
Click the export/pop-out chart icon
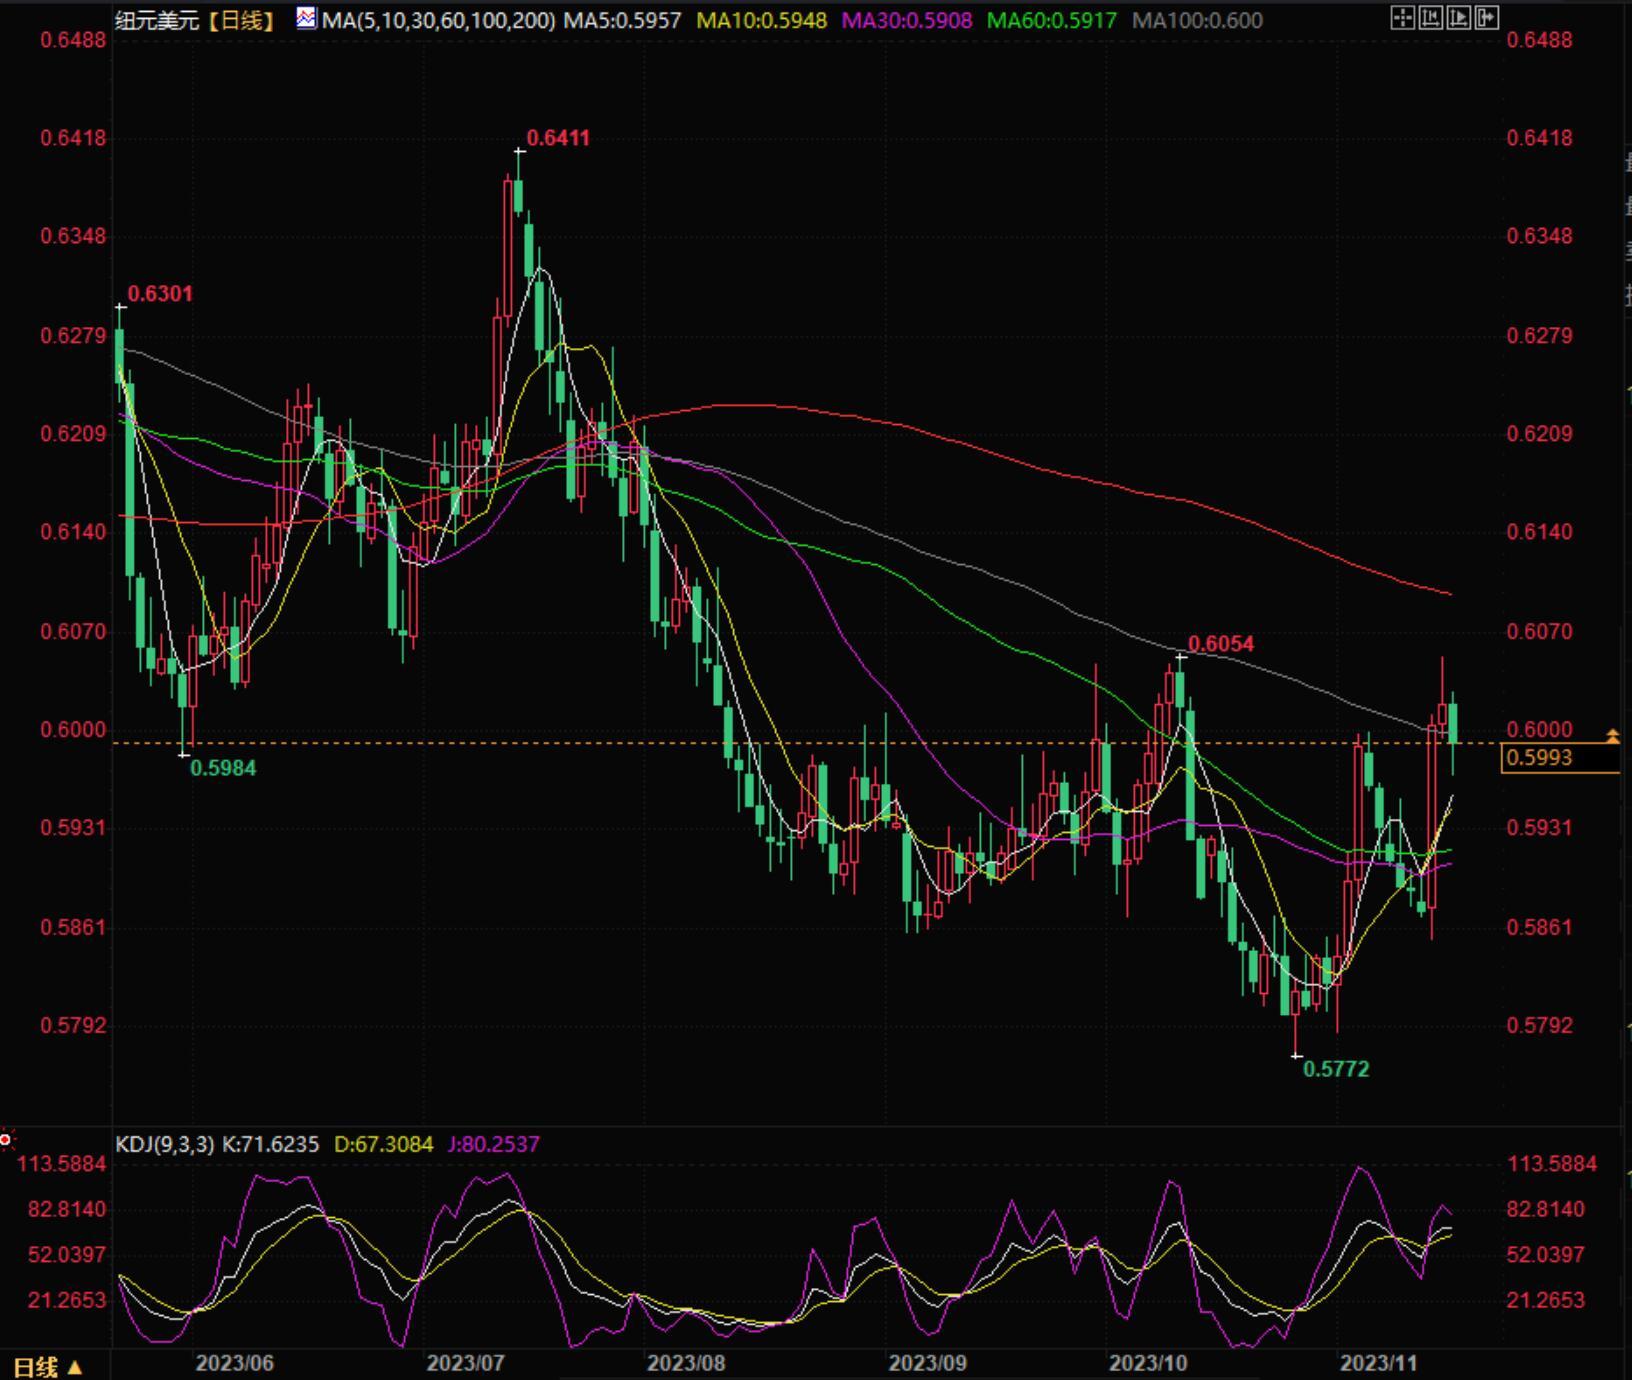1487,18
